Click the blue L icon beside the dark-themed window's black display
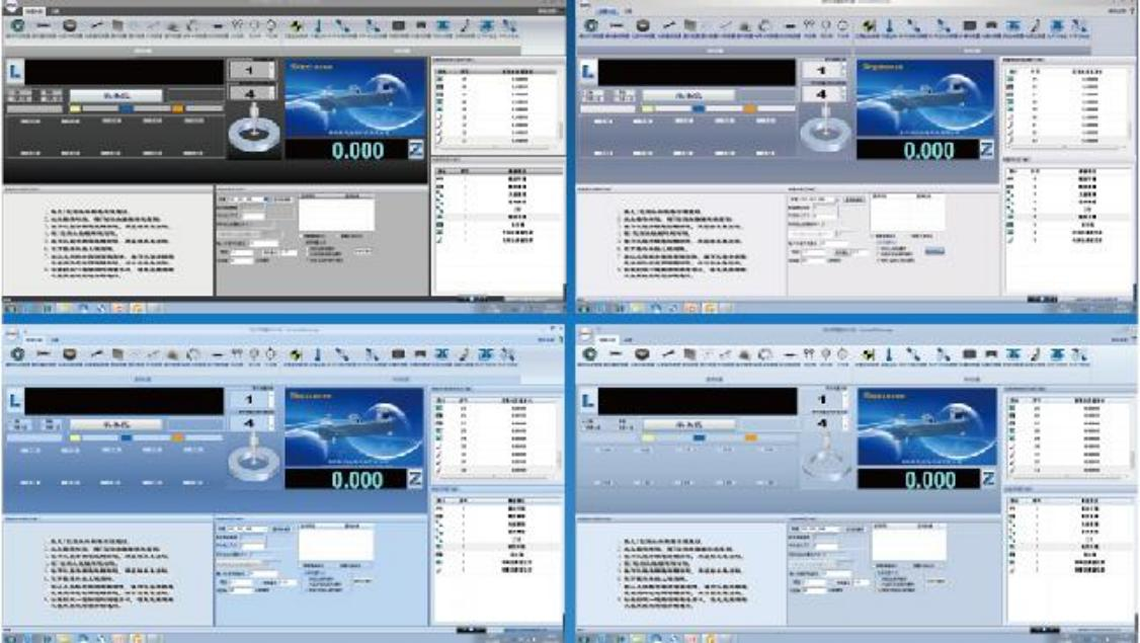This screenshot has height=643, width=1140. [15, 72]
